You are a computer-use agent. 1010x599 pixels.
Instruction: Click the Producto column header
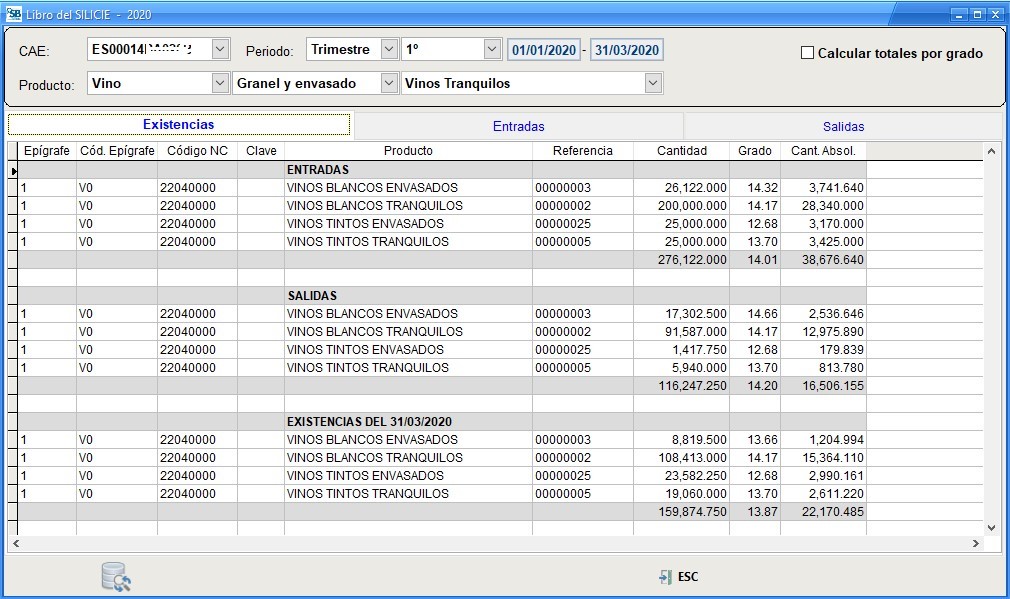(x=408, y=151)
